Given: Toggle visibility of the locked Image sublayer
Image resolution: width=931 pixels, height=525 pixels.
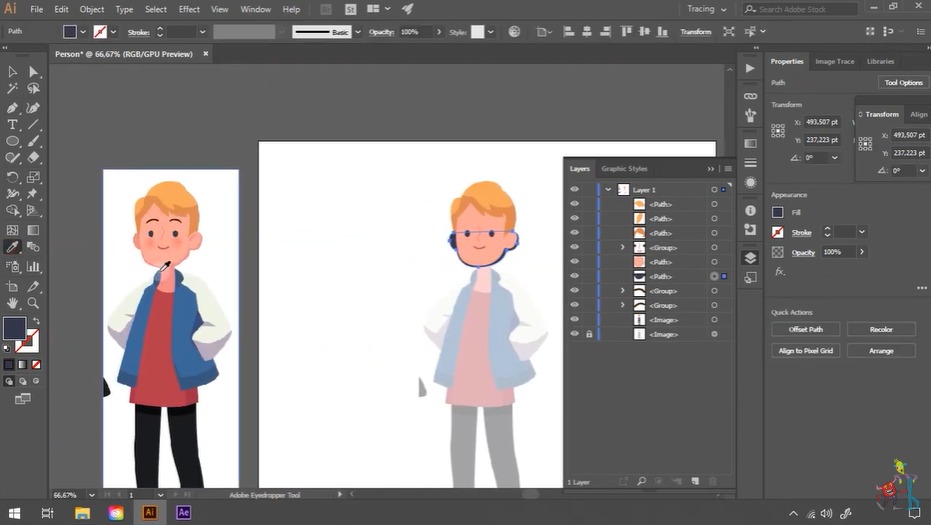Looking at the screenshot, I should tap(574, 334).
